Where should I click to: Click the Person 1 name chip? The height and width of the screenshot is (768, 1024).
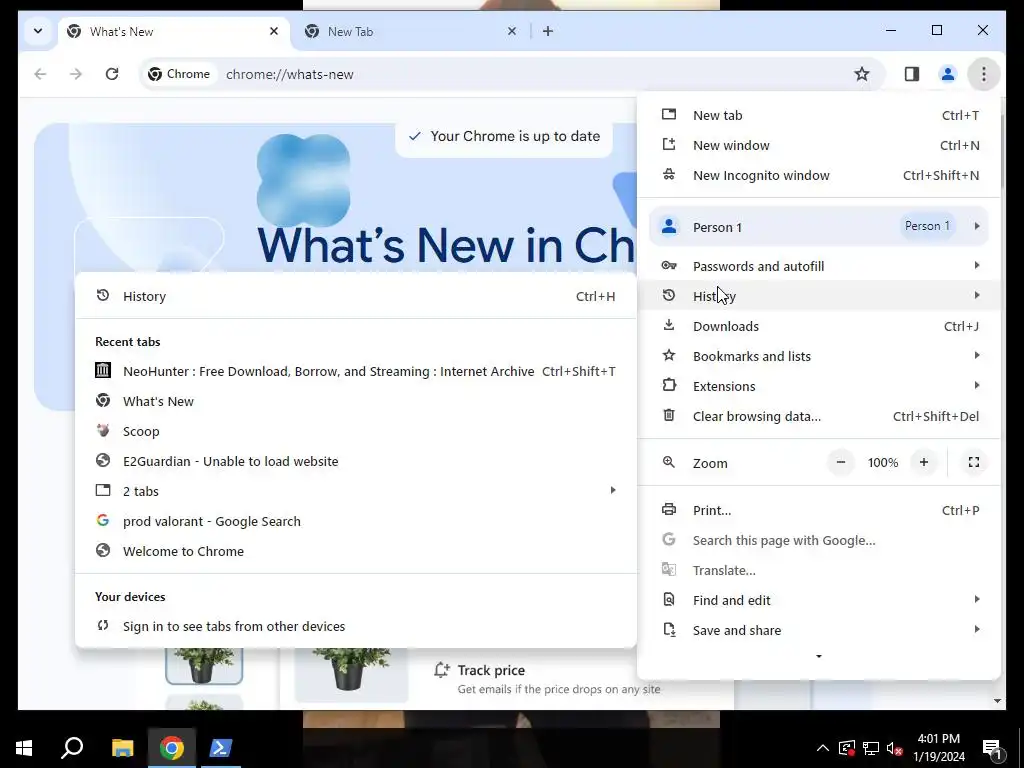927,226
